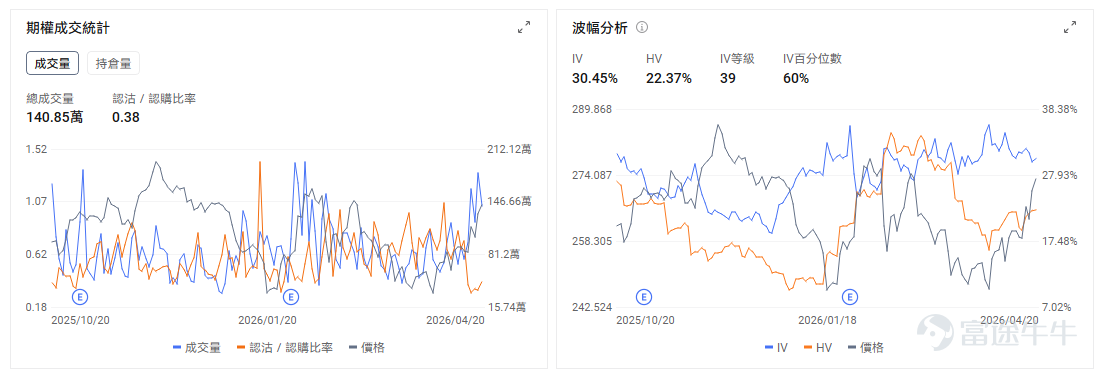
Task: Toggle the 價格 legend in options chart
Action: pyautogui.click(x=366, y=347)
